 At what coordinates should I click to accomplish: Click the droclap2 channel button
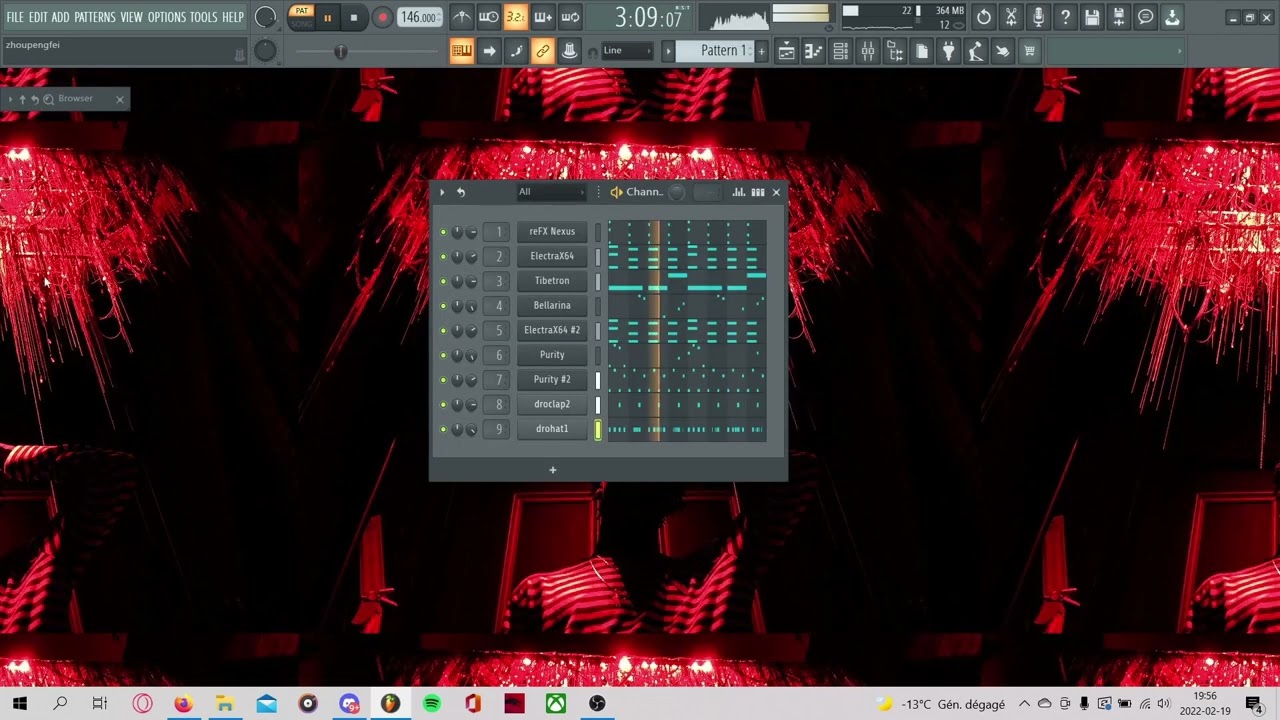(552, 404)
